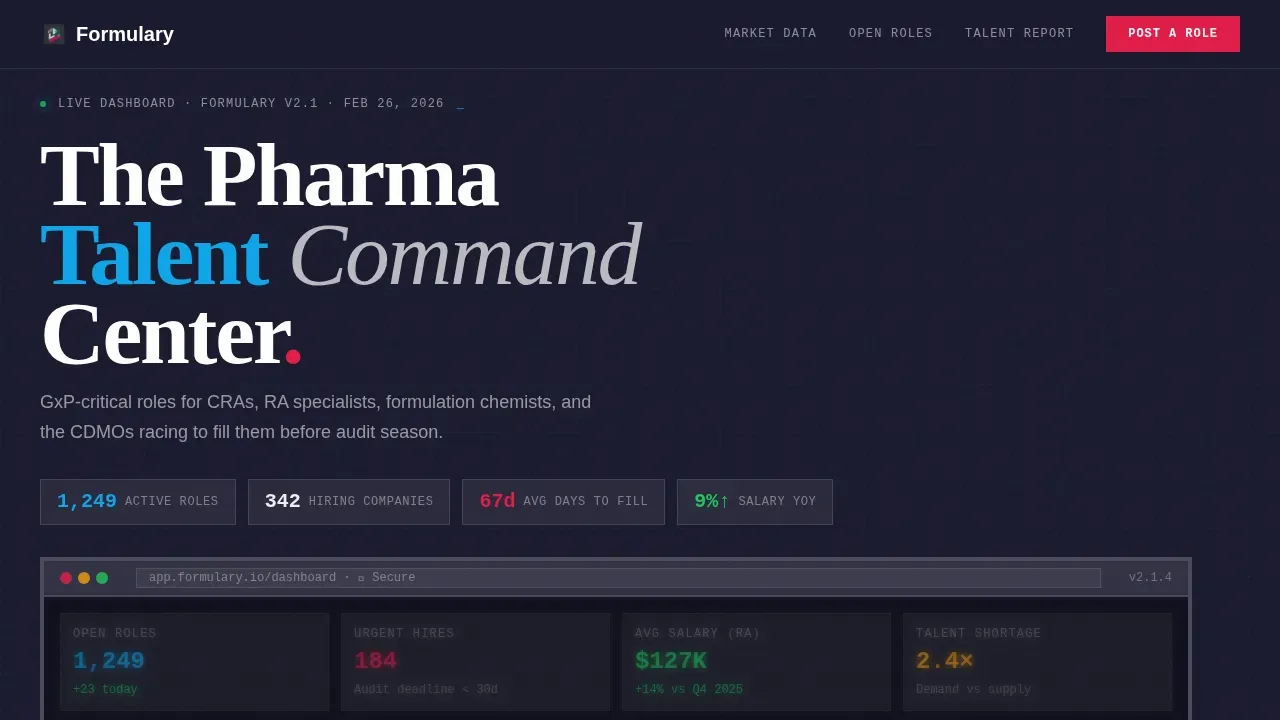The image size is (1280, 720).
Task: Select the 67d Avg Days to Fill stat
Action: point(563,502)
